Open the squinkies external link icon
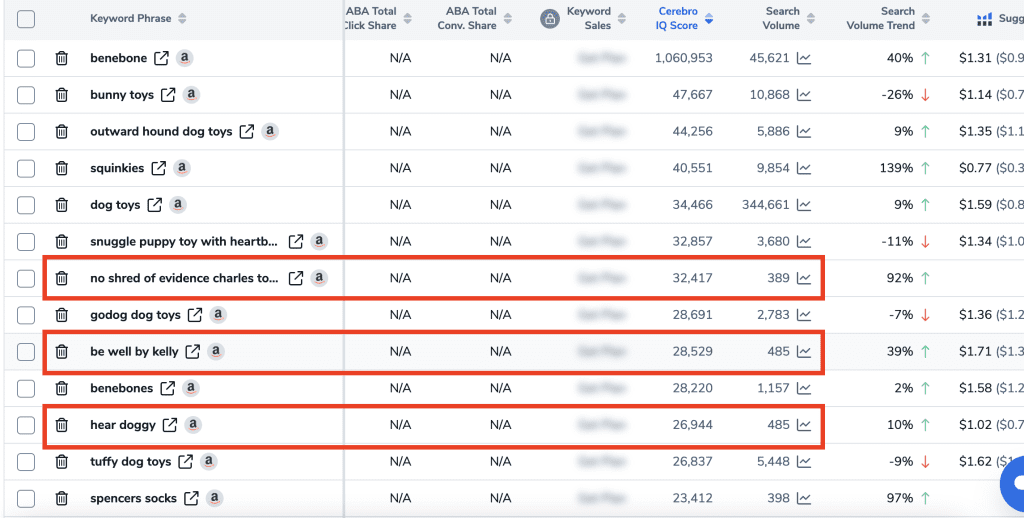 pyautogui.click(x=159, y=168)
